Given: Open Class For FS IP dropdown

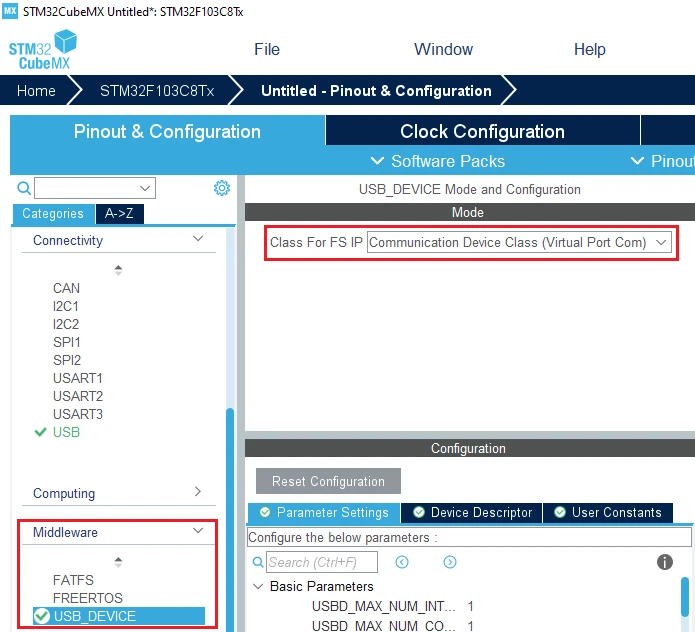Looking at the screenshot, I should pyautogui.click(x=519, y=242).
